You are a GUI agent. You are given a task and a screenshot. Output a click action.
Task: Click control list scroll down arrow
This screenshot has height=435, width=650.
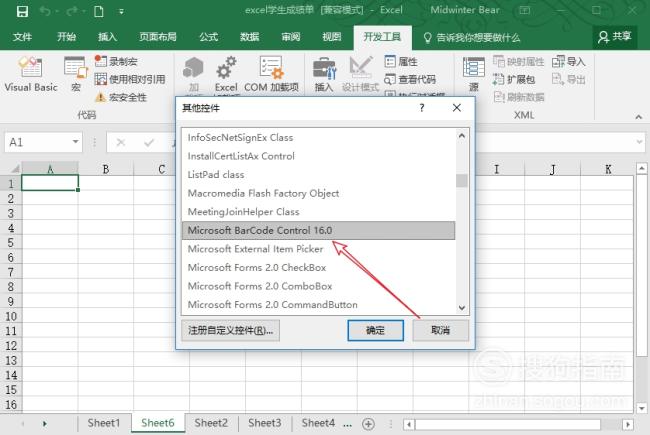pos(462,308)
